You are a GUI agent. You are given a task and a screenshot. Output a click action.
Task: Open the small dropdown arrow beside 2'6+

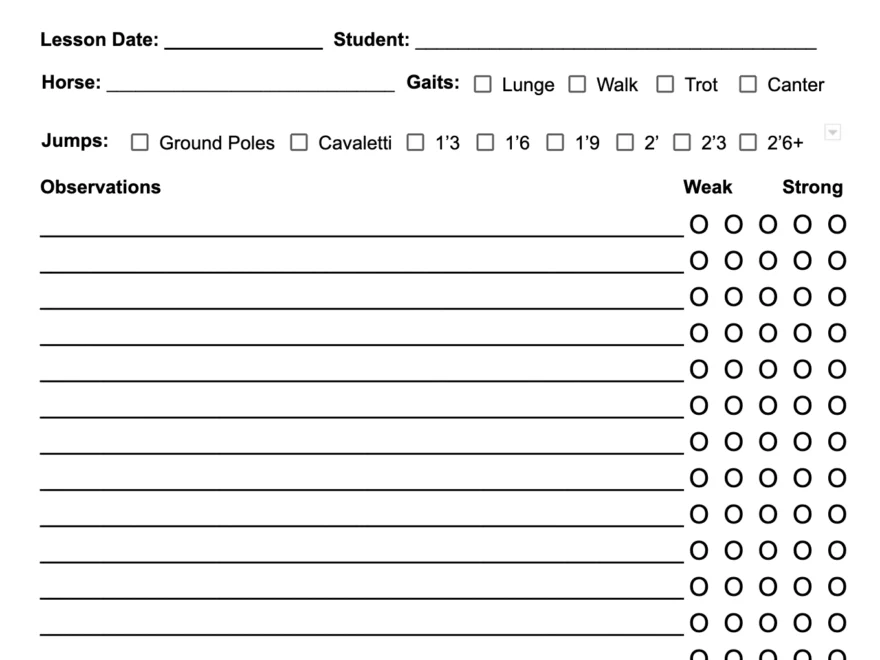[x=832, y=132]
